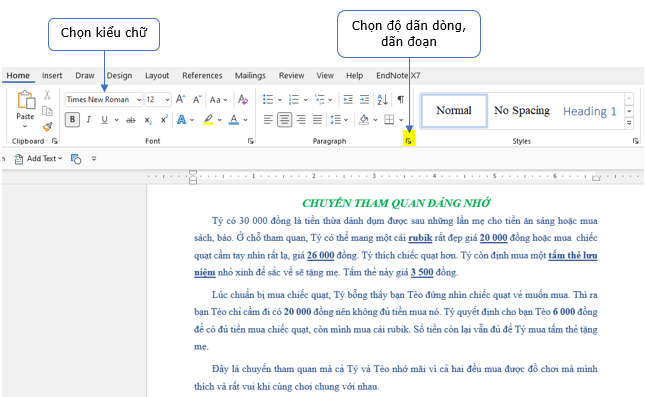Apply borders grid icon
The width and height of the screenshot is (646, 397).
389,120
